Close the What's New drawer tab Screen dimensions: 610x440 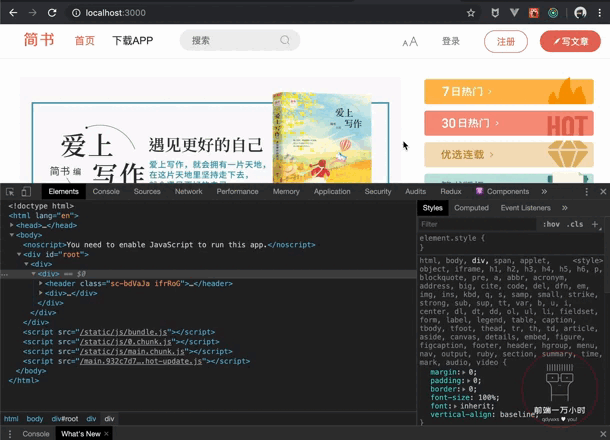pos(106,433)
